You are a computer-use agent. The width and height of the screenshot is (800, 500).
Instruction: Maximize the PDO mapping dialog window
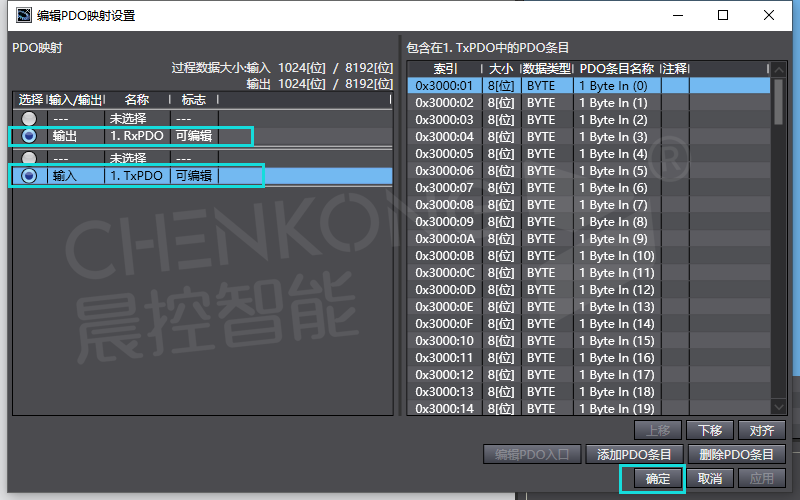(x=723, y=15)
